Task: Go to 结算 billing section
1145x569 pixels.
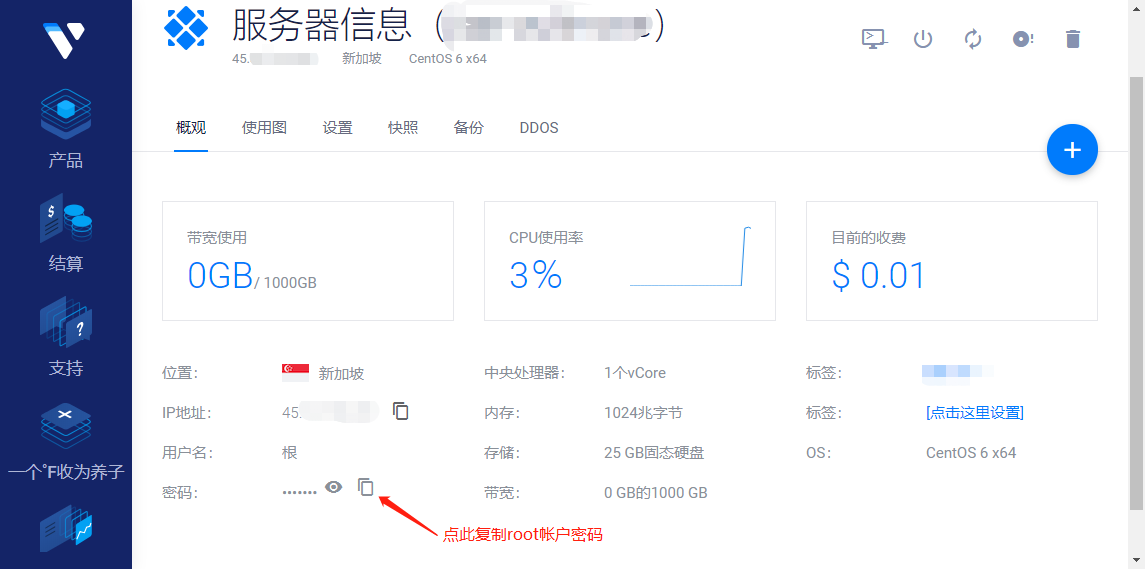Action: click(66, 234)
